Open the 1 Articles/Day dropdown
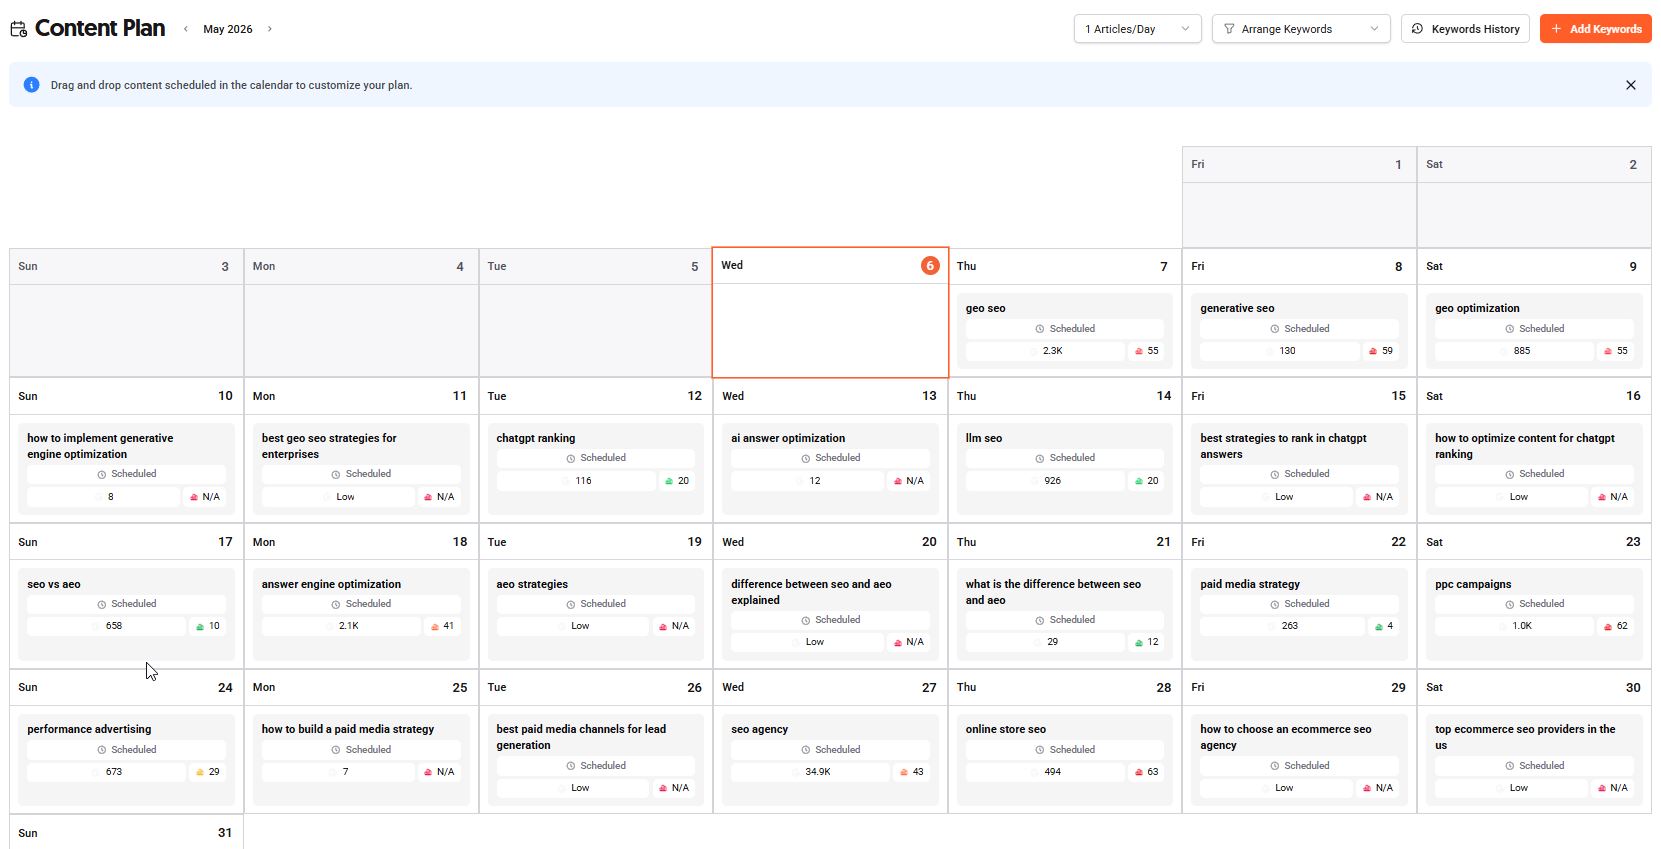The image size is (1661, 849). pyautogui.click(x=1138, y=29)
